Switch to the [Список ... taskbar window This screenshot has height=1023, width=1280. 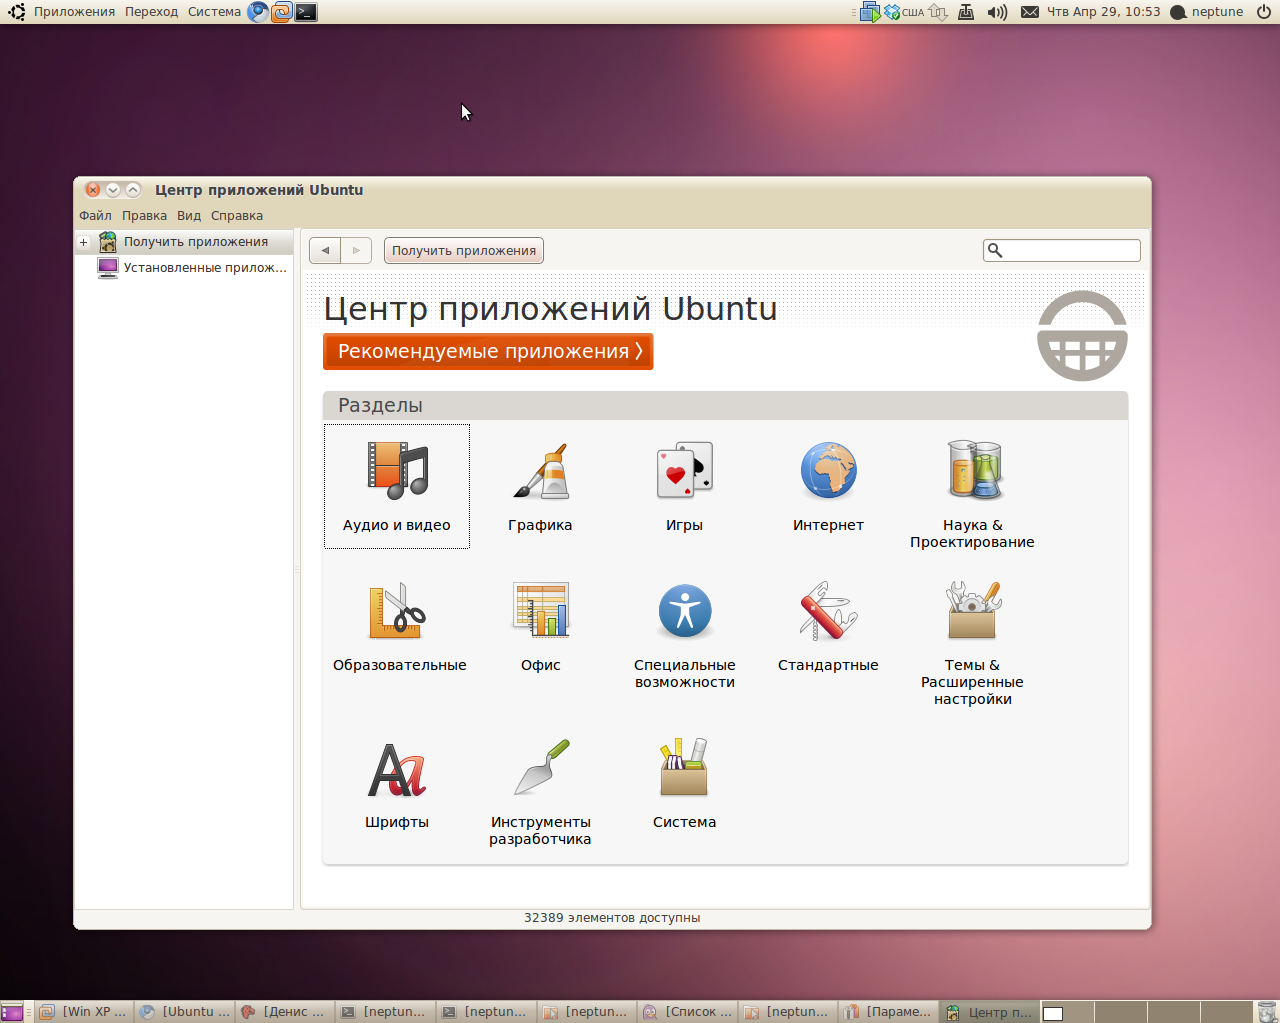point(688,1012)
